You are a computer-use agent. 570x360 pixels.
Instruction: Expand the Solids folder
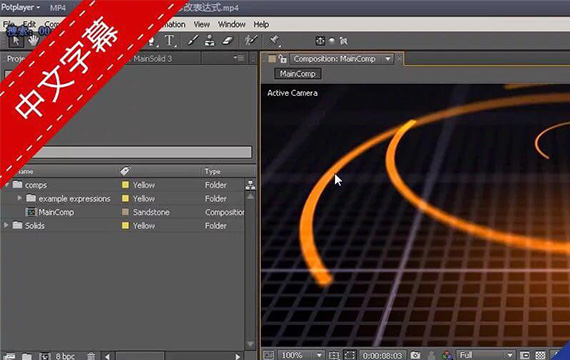6,225
